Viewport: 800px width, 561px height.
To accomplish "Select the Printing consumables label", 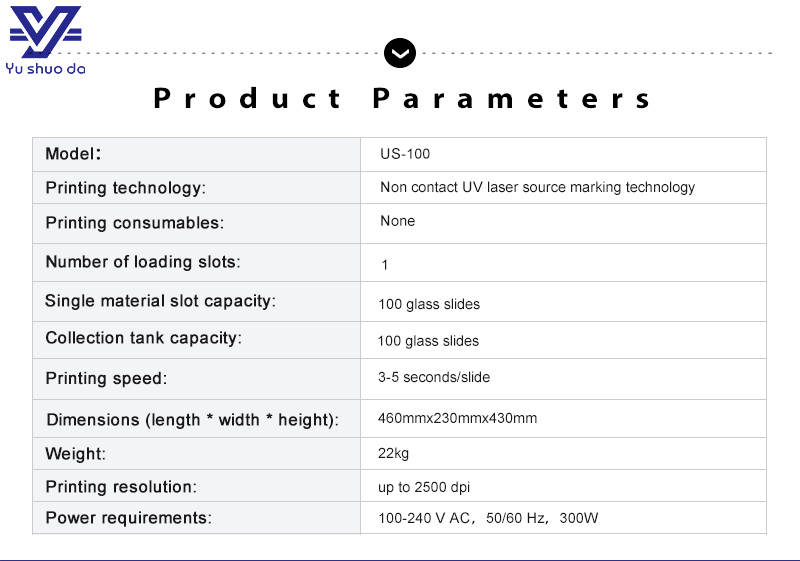I will (134, 223).
